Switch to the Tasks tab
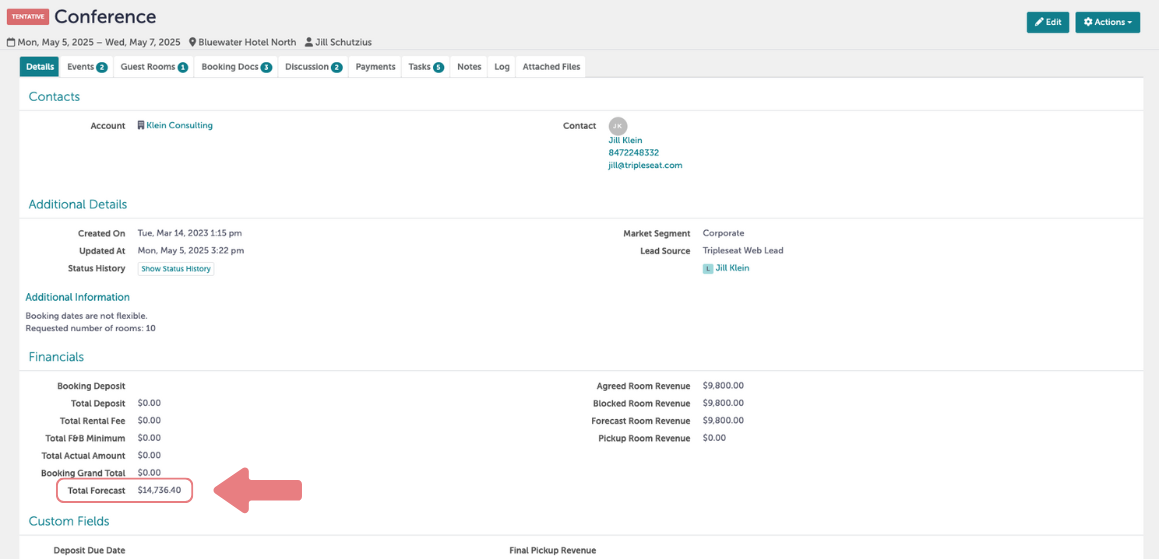 click(426, 67)
